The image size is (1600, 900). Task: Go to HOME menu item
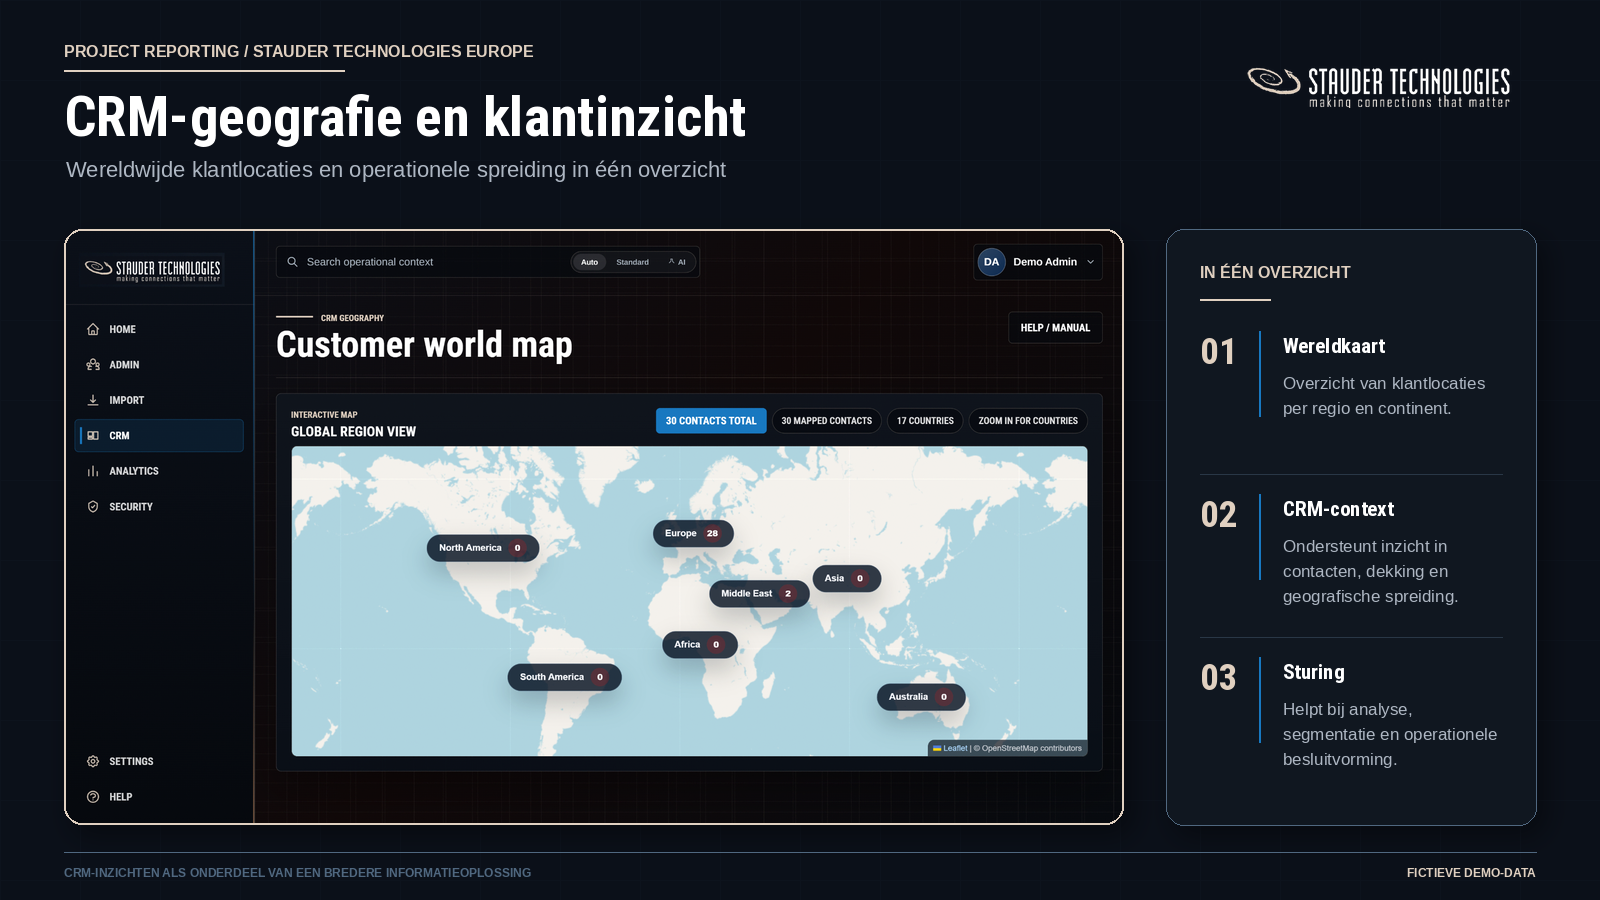click(x=158, y=329)
